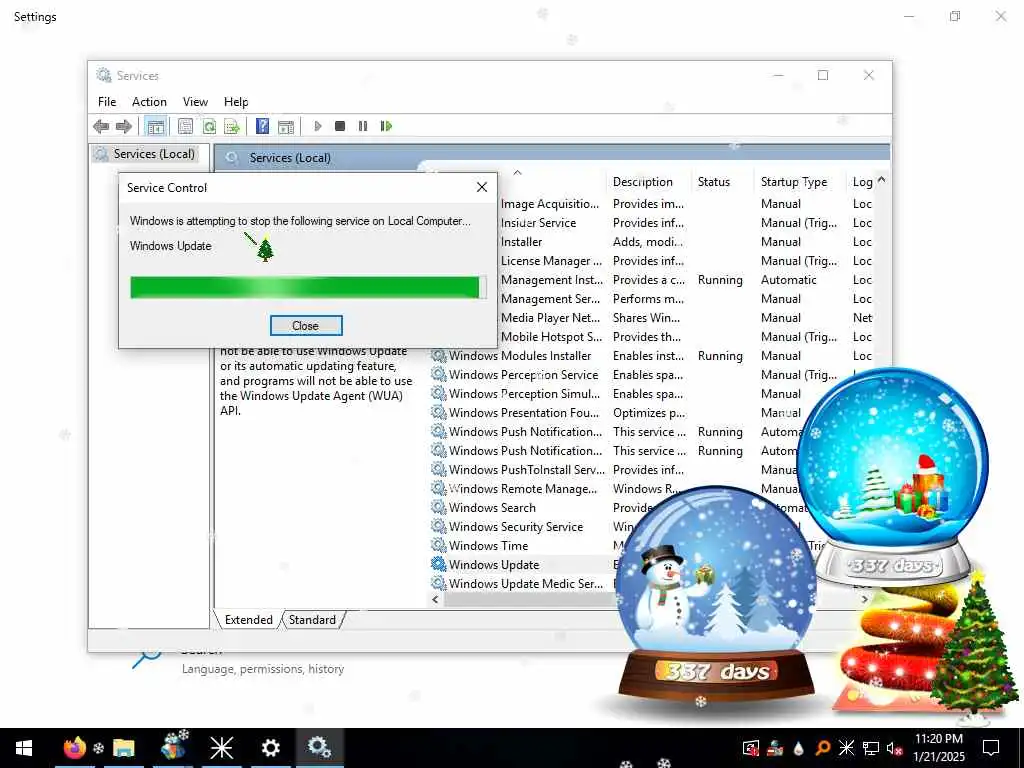The width and height of the screenshot is (1024, 768).
Task: Click Automatic startup type of Management Inst...
Action: [788, 280]
